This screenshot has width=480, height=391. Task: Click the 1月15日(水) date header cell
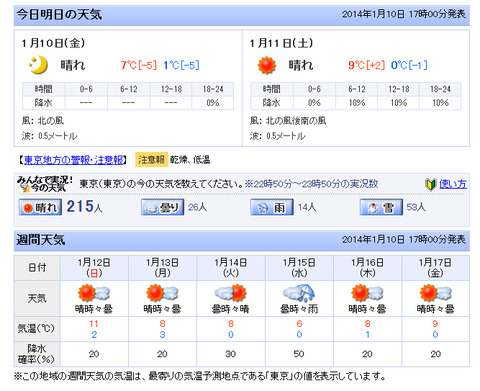(x=299, y=268)
